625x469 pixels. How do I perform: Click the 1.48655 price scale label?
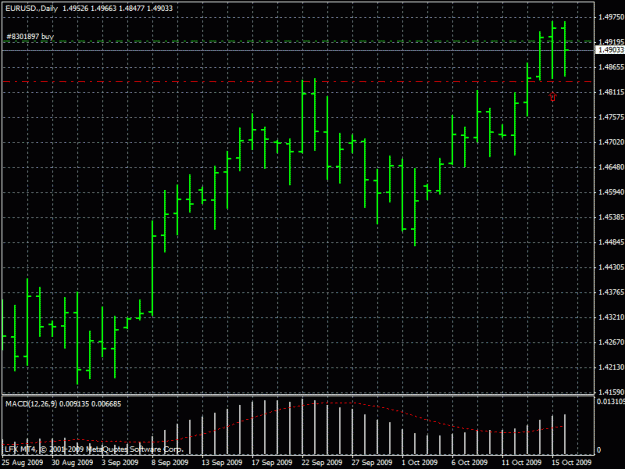pos(611,67)
